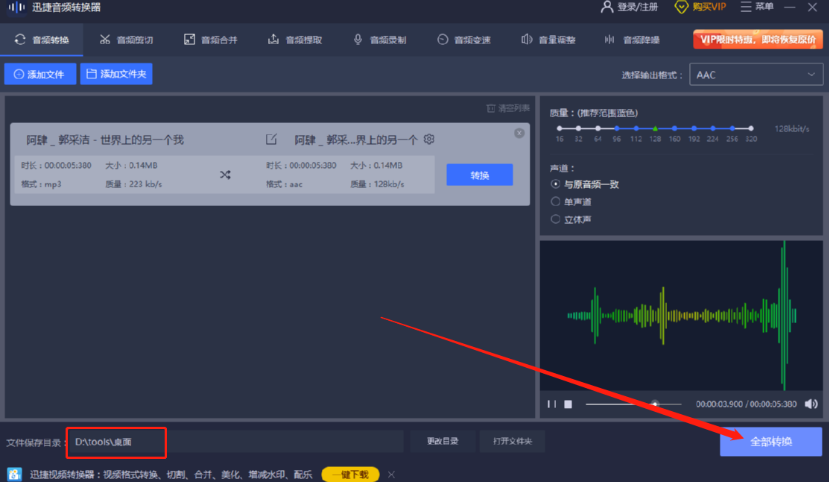Minimize the audio converter window
829x482 pixels.
pyautogui.click(x=790, y=7)
